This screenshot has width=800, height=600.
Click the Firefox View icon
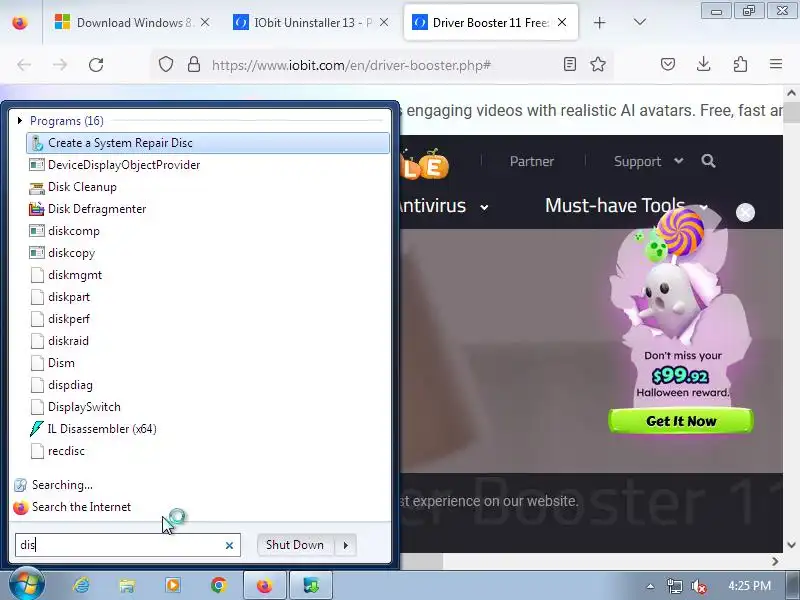[20, 23]
